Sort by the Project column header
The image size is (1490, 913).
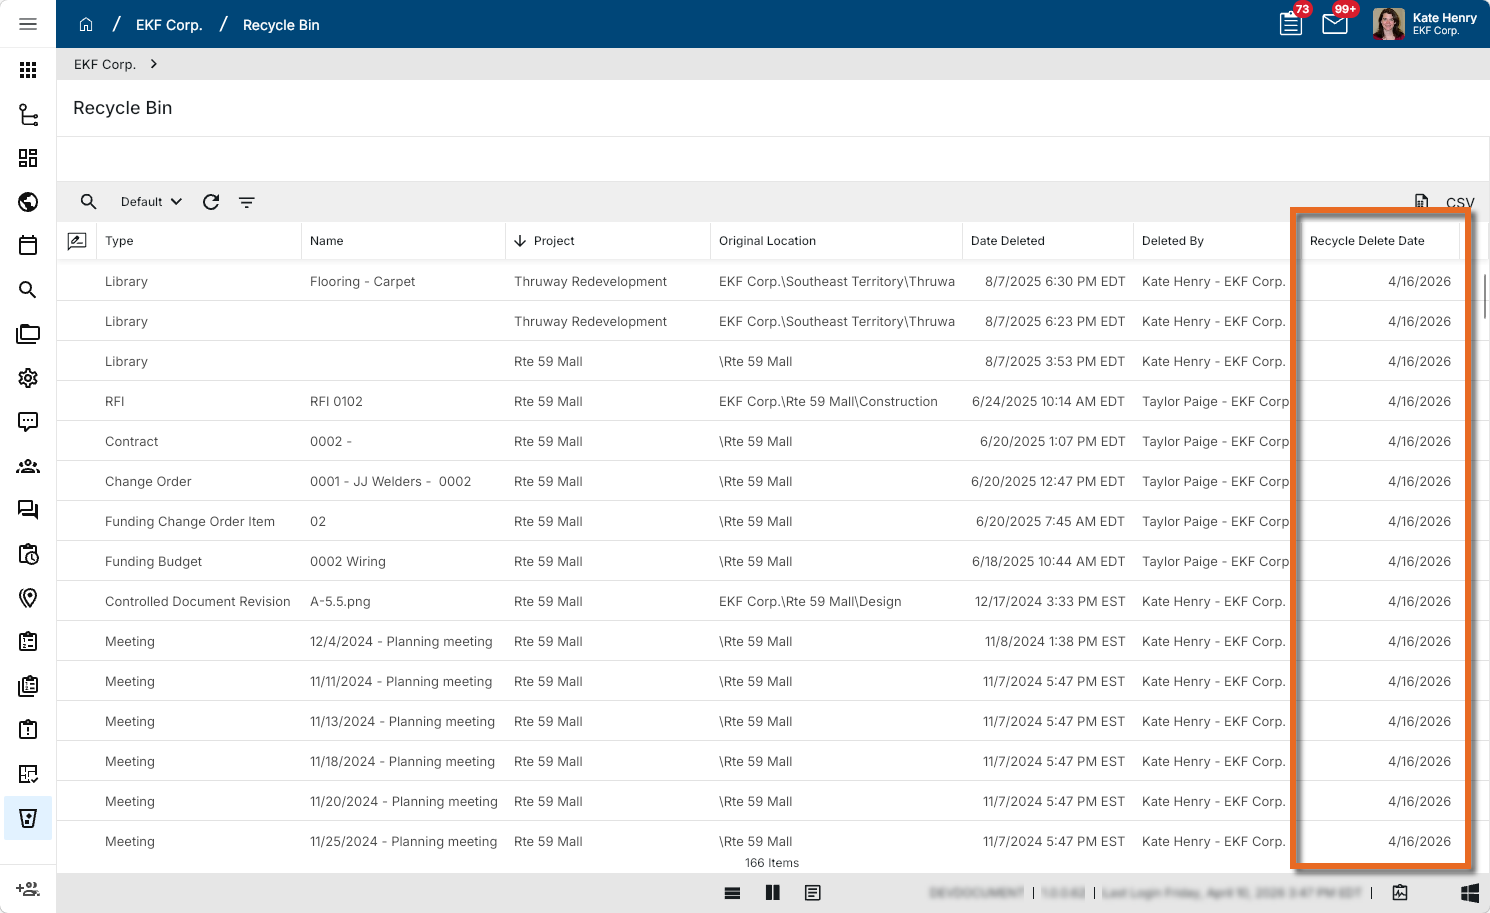554,241
